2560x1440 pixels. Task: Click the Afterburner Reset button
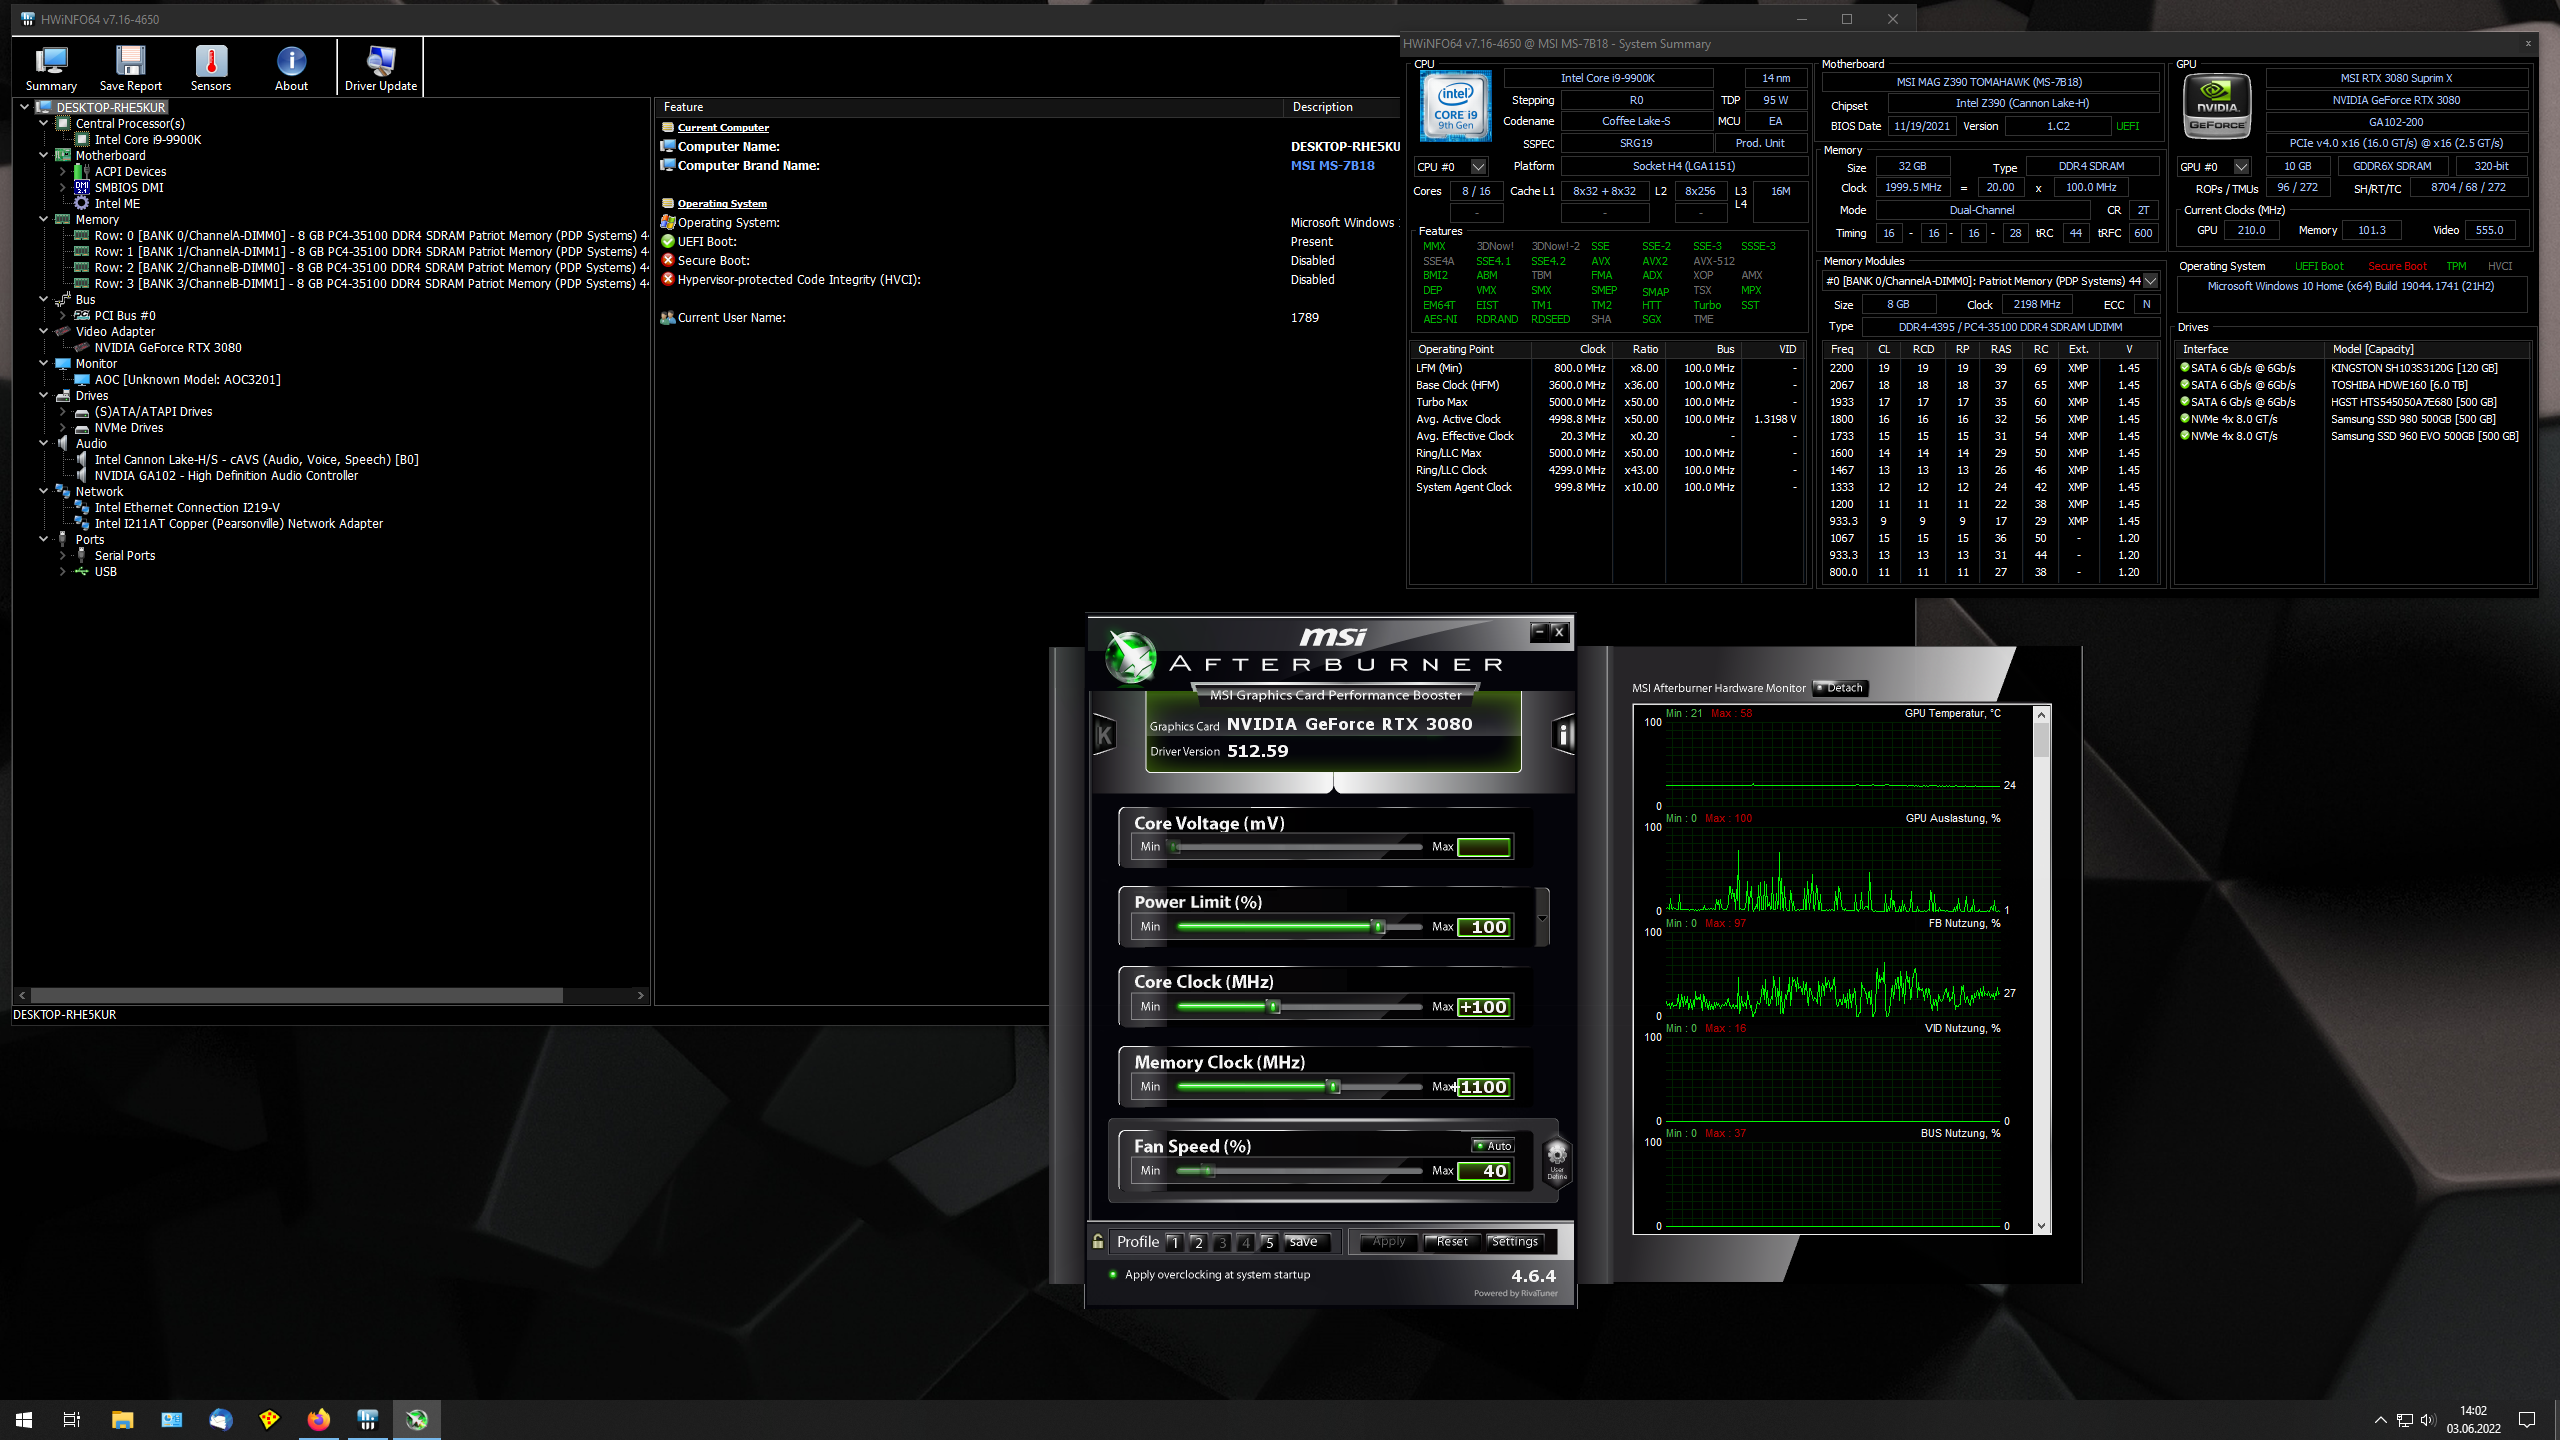pyautogui.click(x=1452, y=1242)
